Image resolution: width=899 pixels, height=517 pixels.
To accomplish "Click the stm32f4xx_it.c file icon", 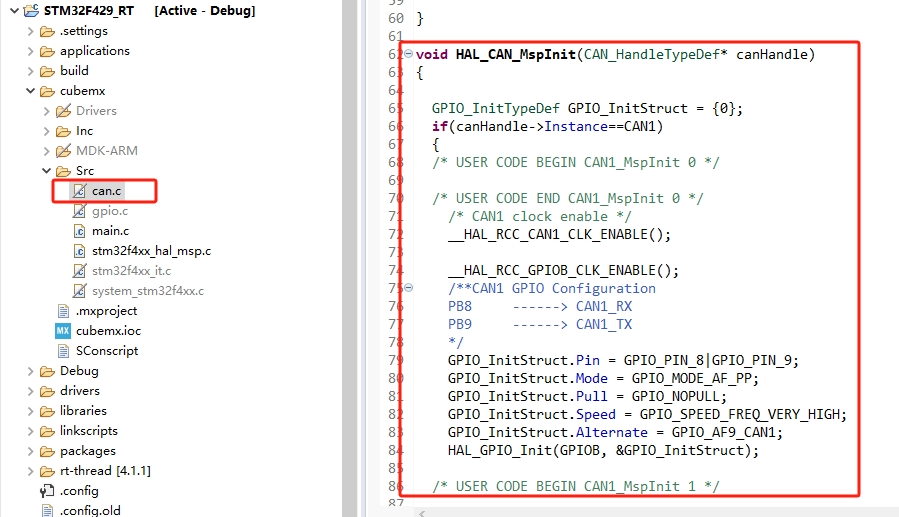I will 79,271.
